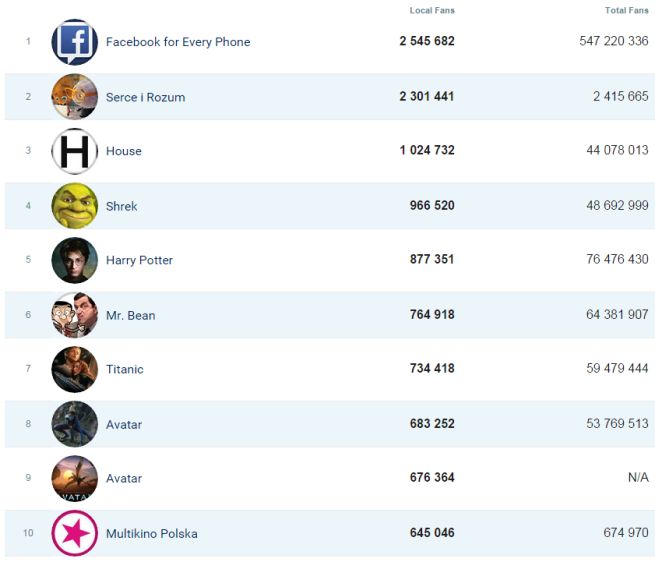This screenshot has width=655, height=562.
Task: Open the Facebook for Every Phone link
Action: tap(178, 42)
